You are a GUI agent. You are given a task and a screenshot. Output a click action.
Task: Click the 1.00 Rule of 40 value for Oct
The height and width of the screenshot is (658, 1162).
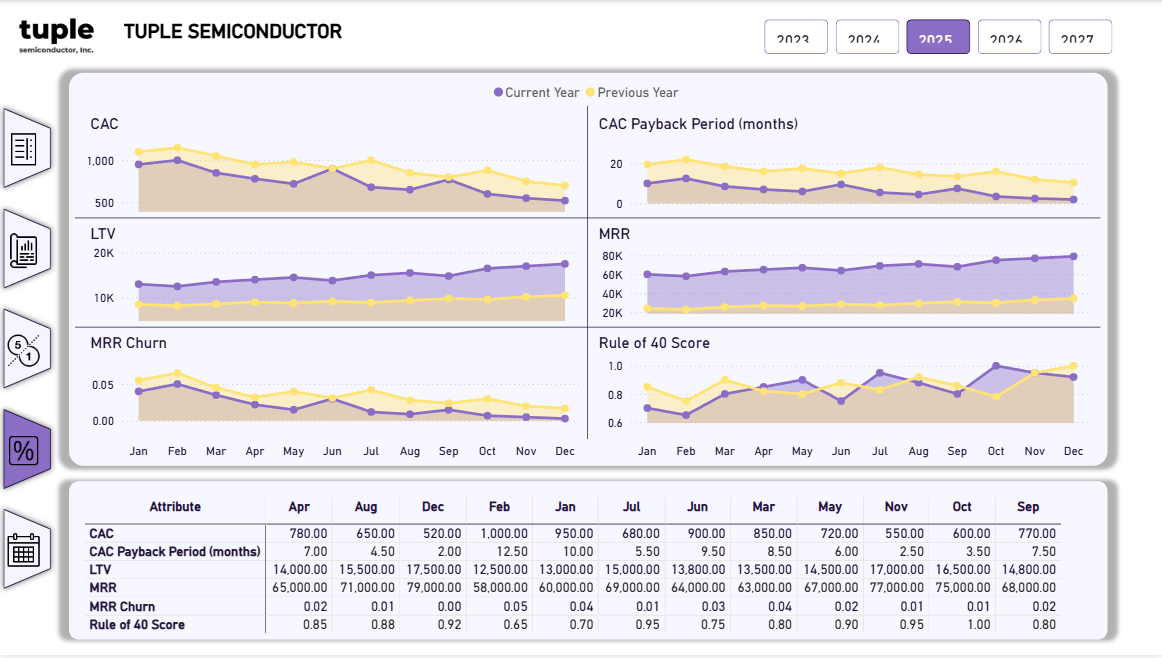coord(978,625)
